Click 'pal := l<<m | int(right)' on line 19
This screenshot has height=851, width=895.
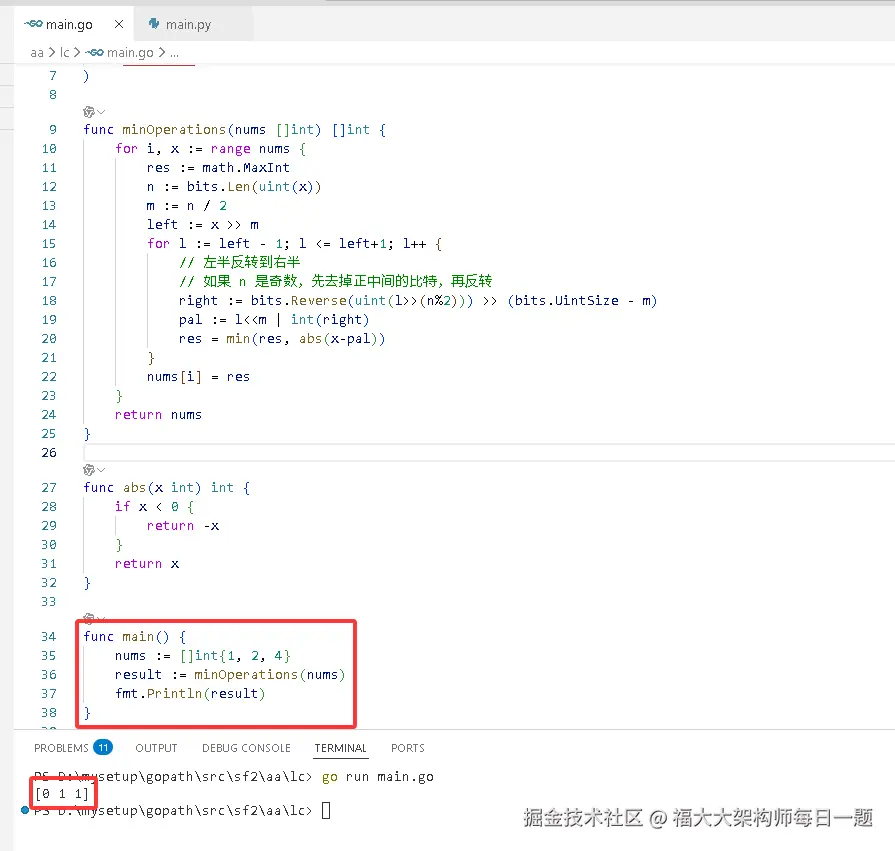pos(274,320)
